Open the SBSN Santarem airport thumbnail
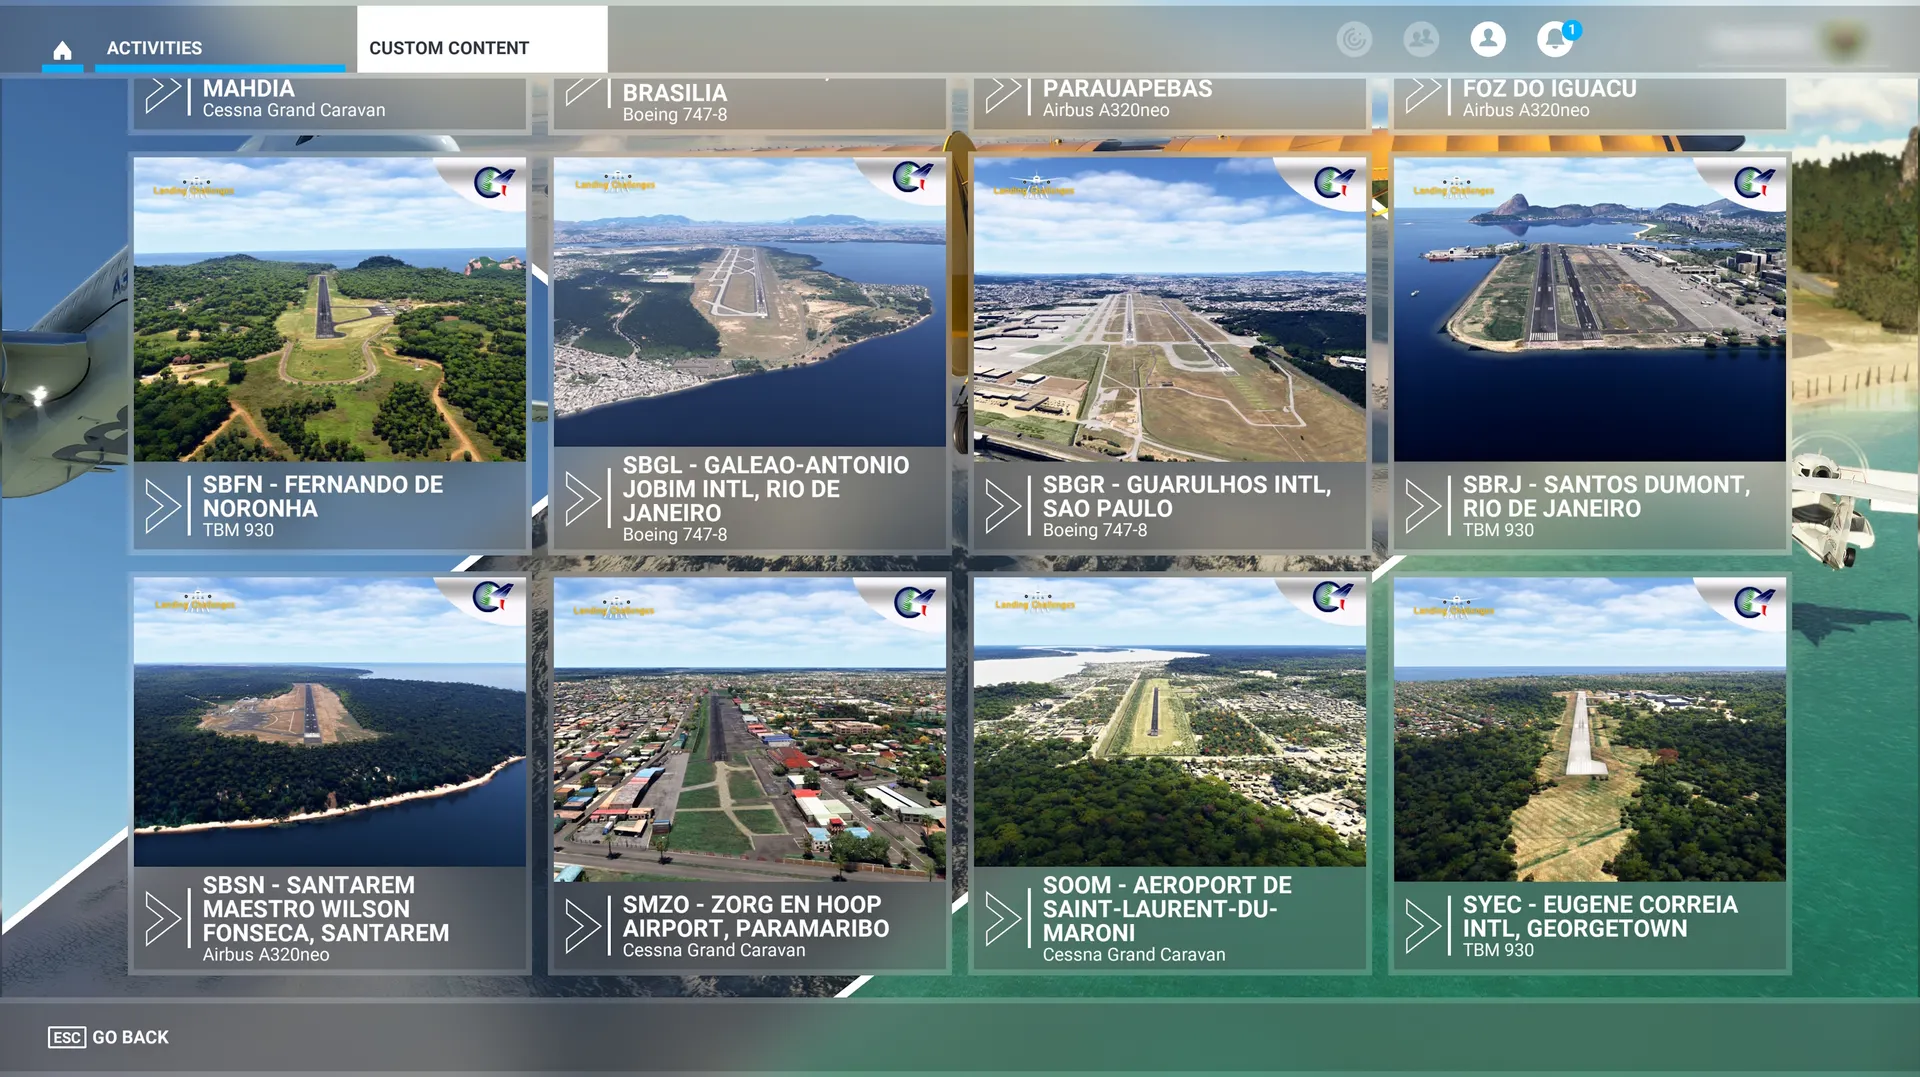1920x1077 pixels. [330, 722]
